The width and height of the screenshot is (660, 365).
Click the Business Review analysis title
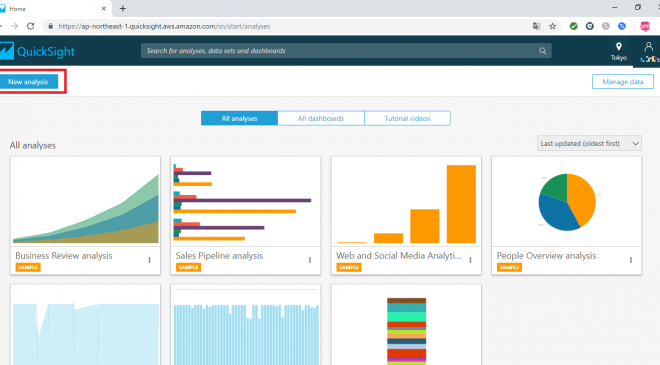pos(64,256)
